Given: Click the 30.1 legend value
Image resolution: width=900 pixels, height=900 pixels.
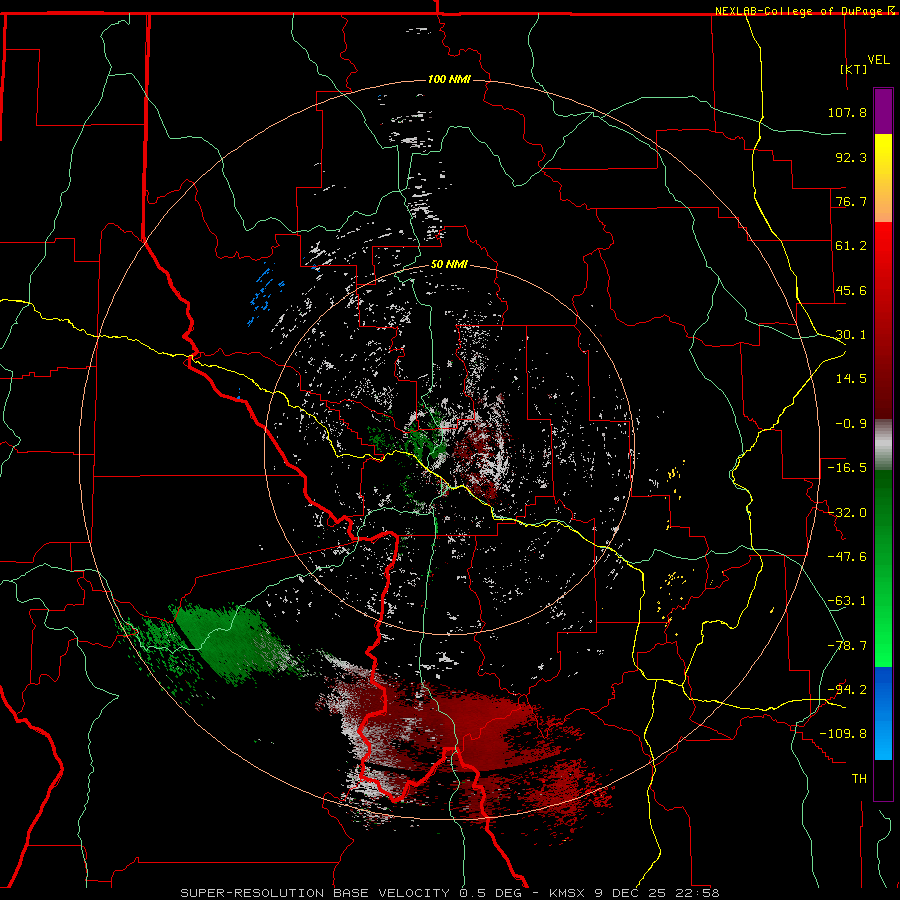Looking at the screenshot, I should pyautogui.click(x=851, y=335).
